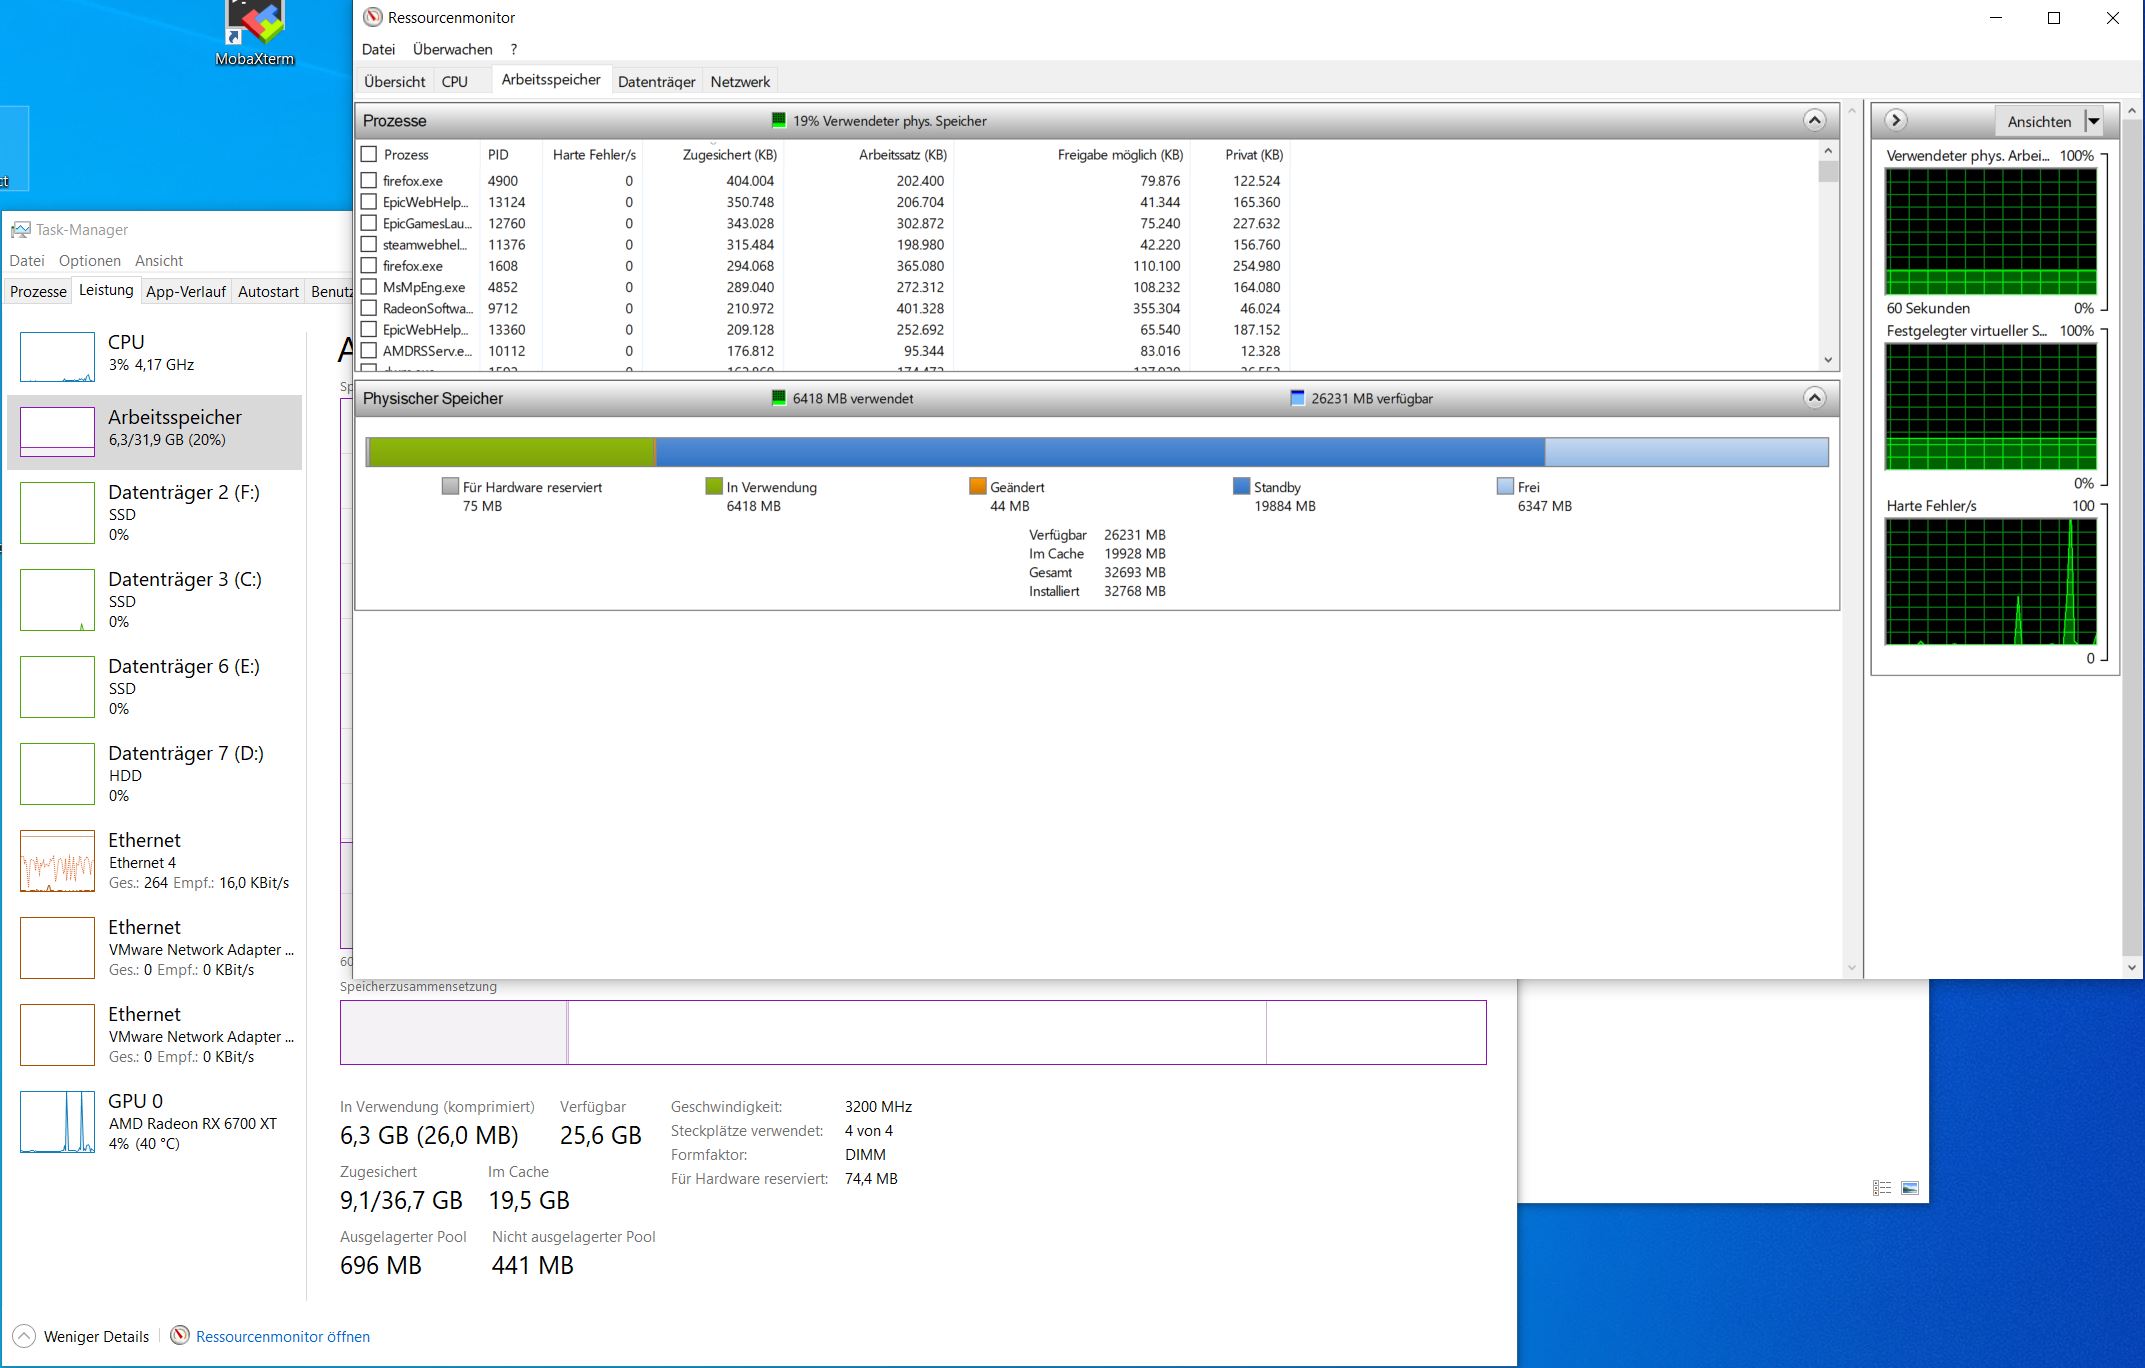Click the green In Verwendung memory bar segment
This screenshot has height=1368, width=2145.
[x=512, y=452]
